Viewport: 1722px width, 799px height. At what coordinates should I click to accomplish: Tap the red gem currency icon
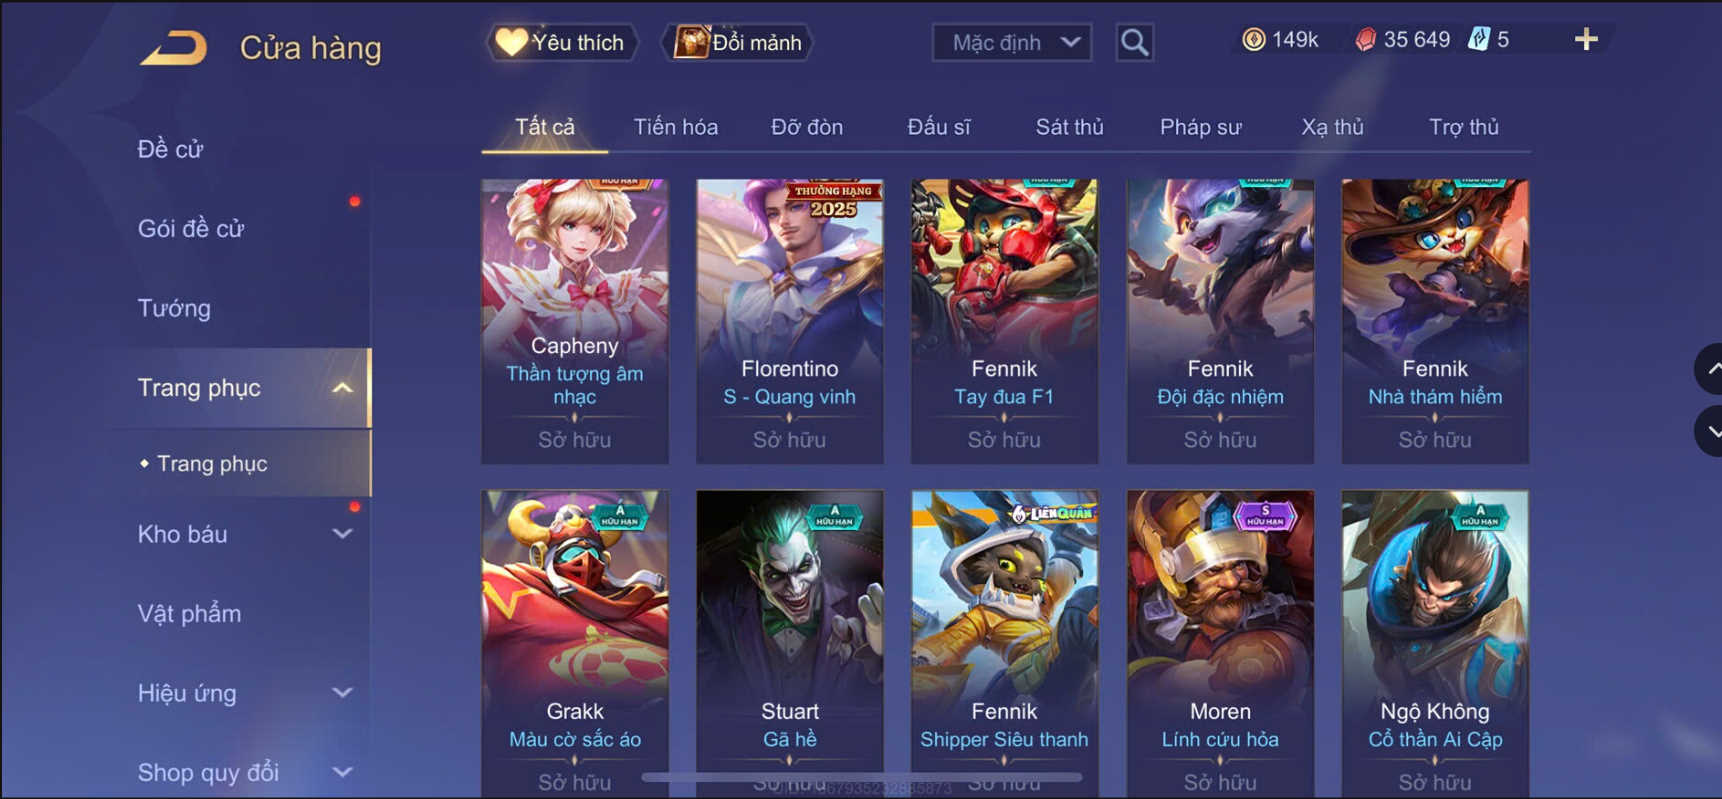tap(1365, 40)
